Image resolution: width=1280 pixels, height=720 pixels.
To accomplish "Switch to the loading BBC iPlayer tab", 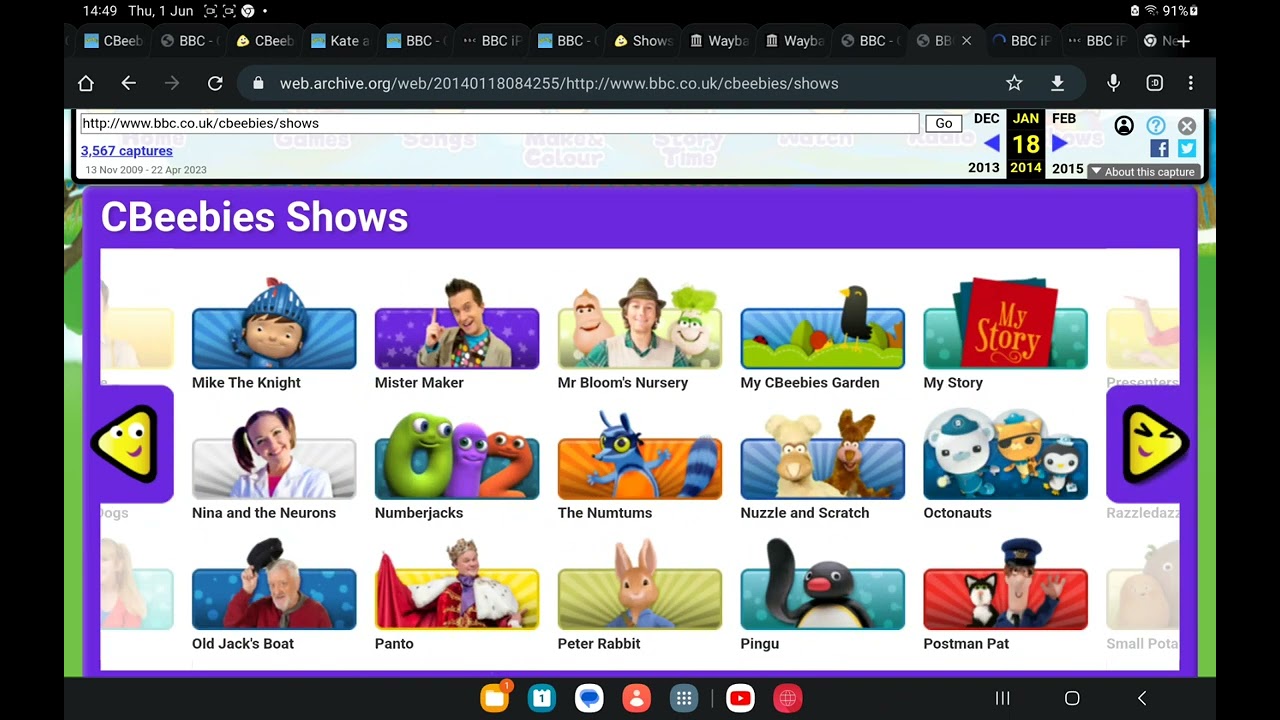I will tap(1021, 41).
